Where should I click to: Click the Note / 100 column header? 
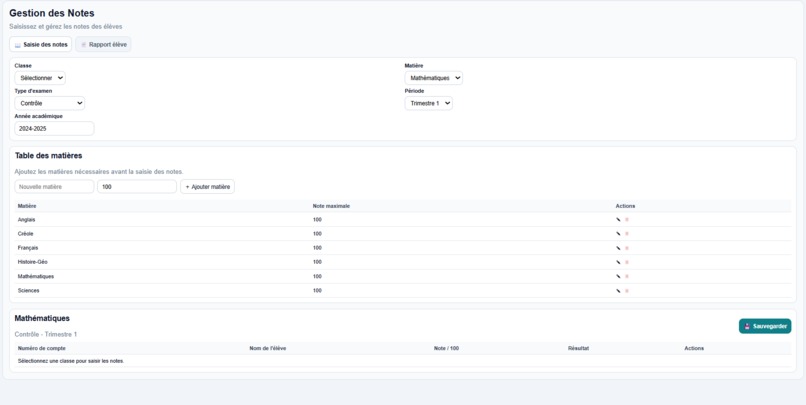coord(446,348)
